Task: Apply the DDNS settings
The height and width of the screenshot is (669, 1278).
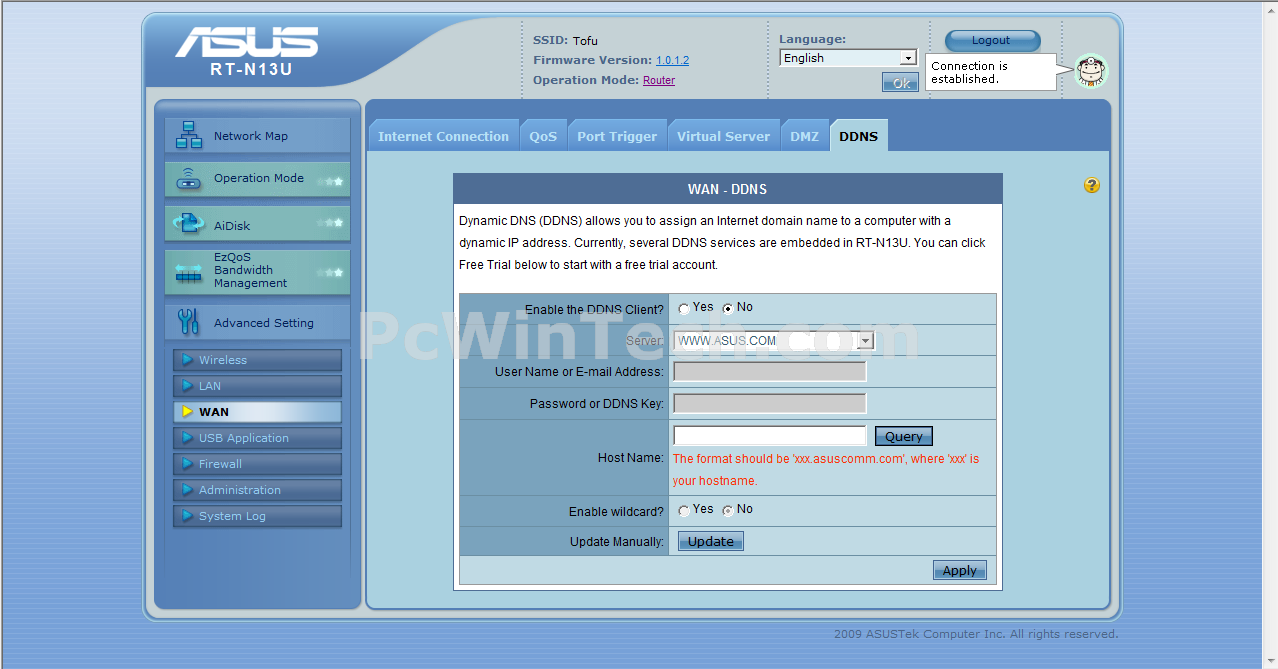Action: (x=960, y=570)
